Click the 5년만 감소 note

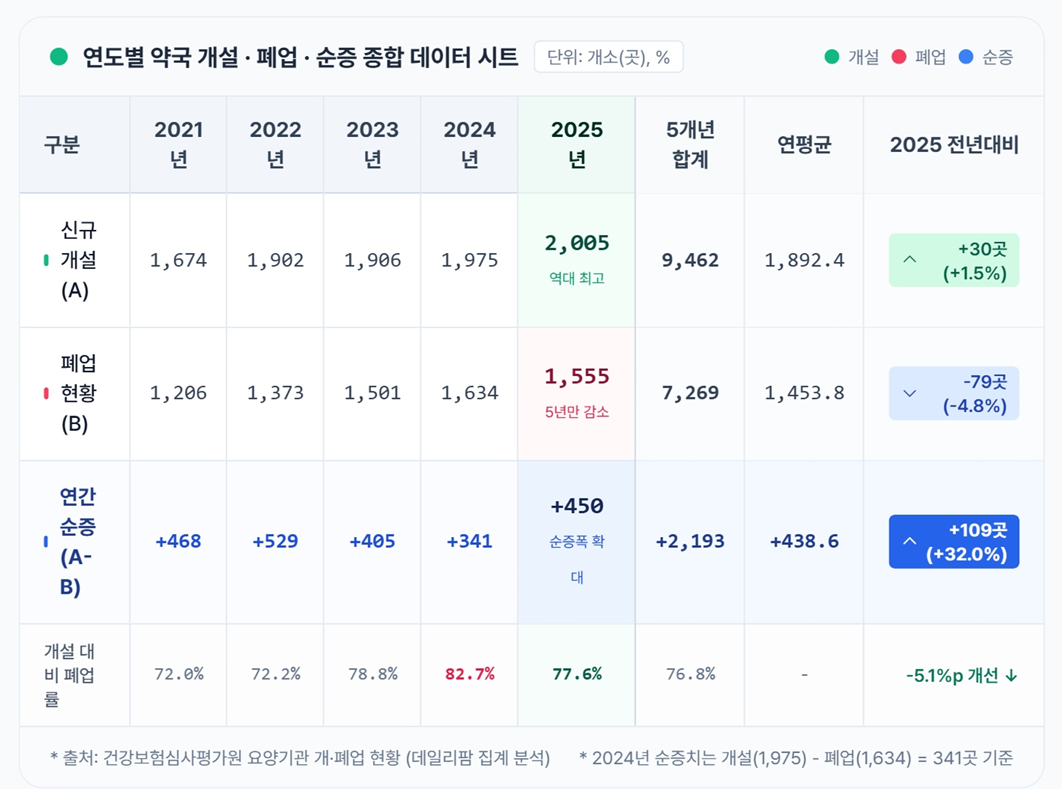576,411
